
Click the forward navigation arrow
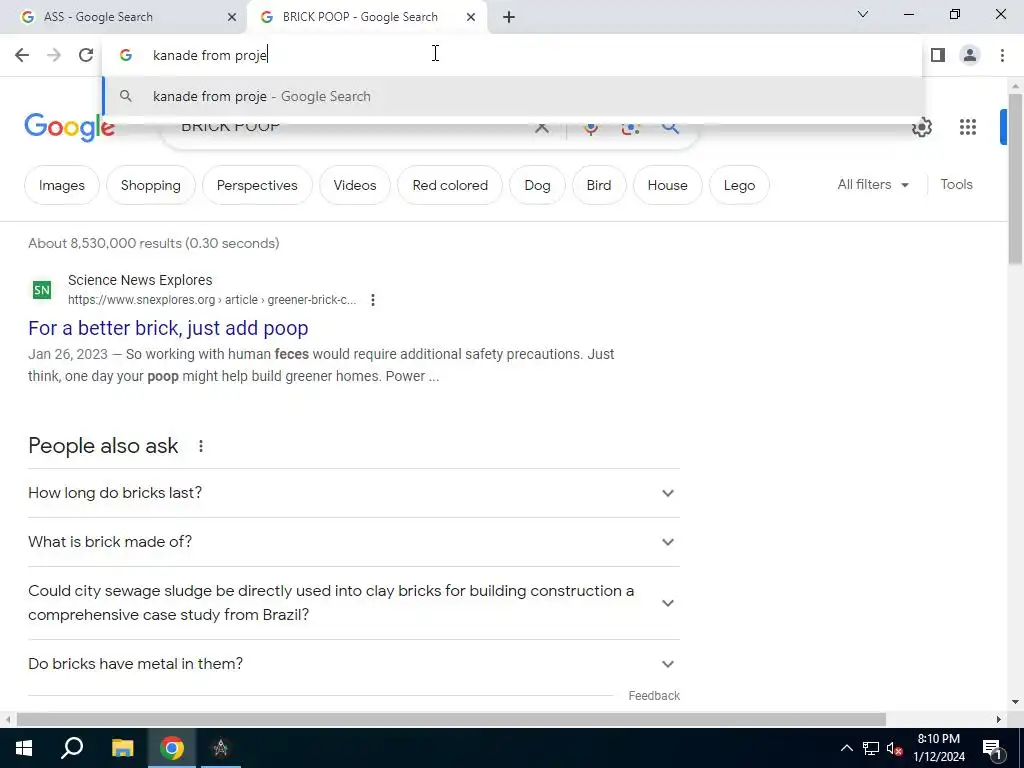pyautogui.click(x=54, y=55)
